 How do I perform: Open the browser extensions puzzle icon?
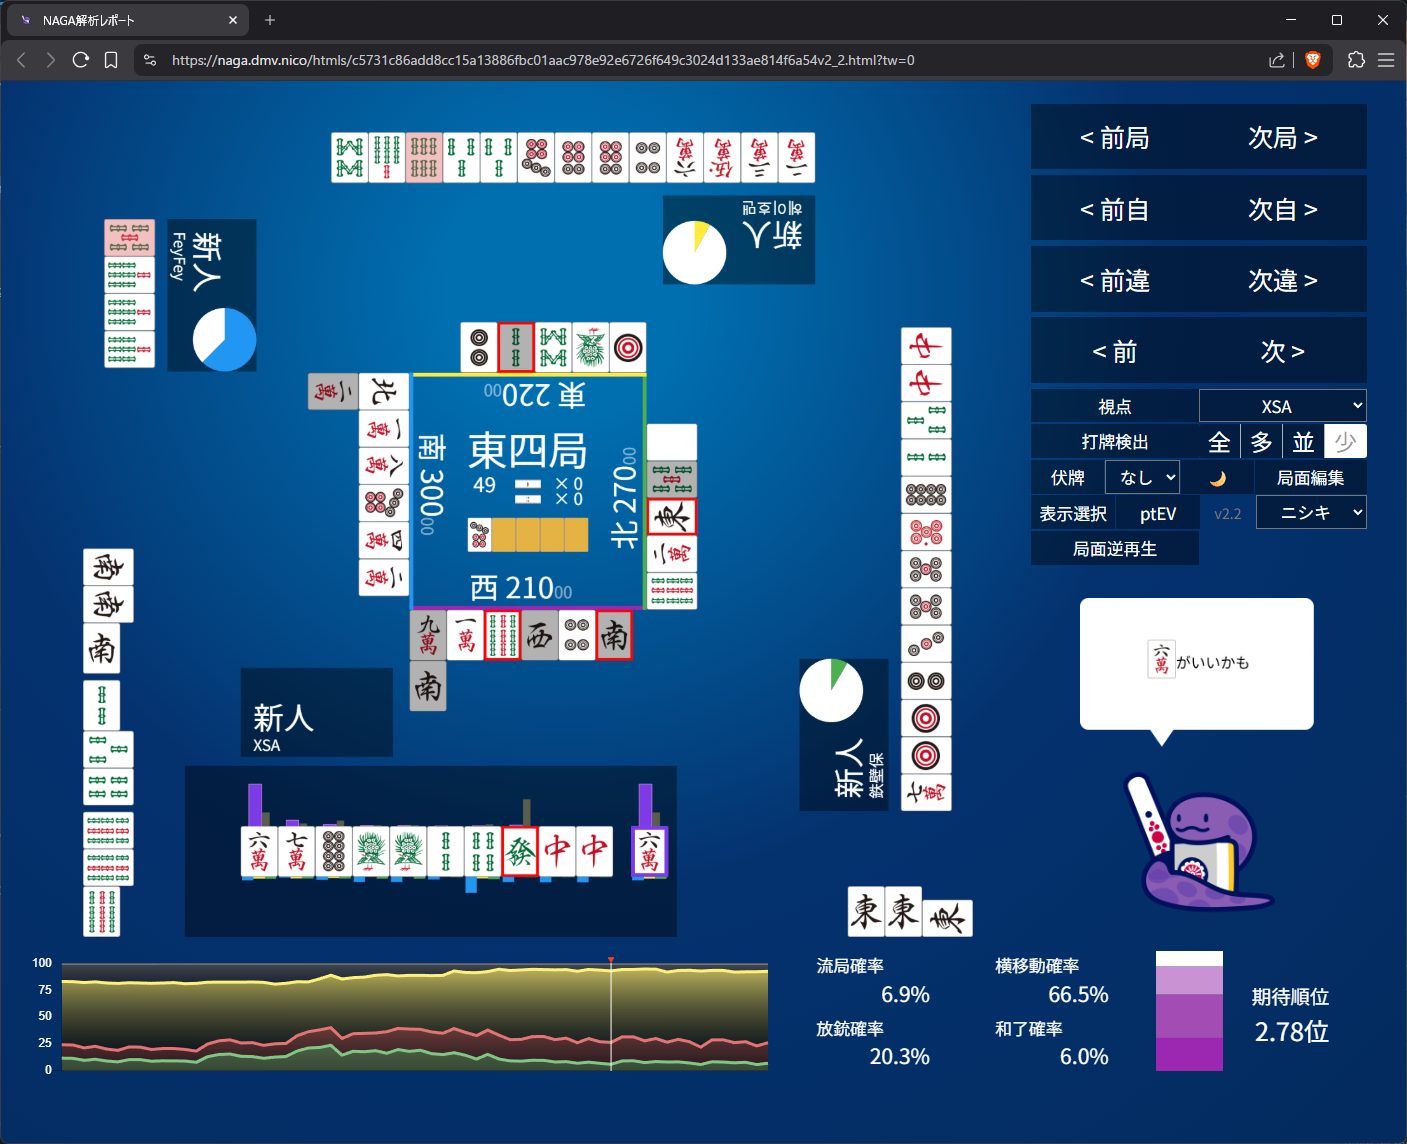click(1356, 60)
